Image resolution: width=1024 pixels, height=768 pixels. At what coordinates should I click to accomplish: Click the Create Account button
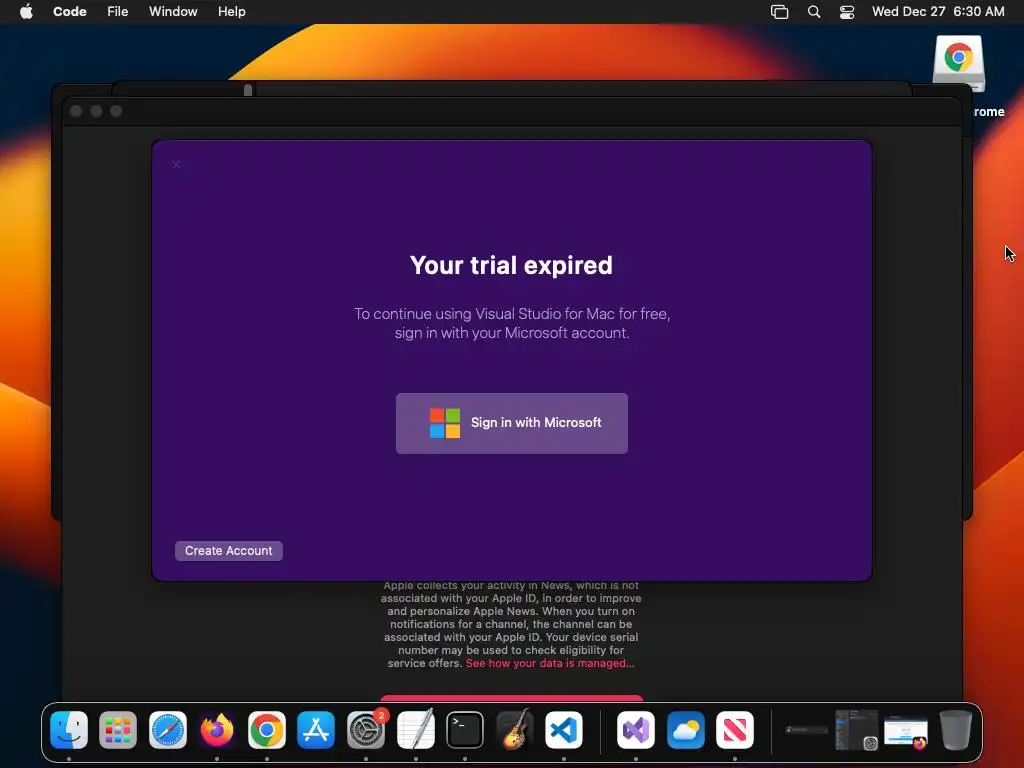[229, 551]
